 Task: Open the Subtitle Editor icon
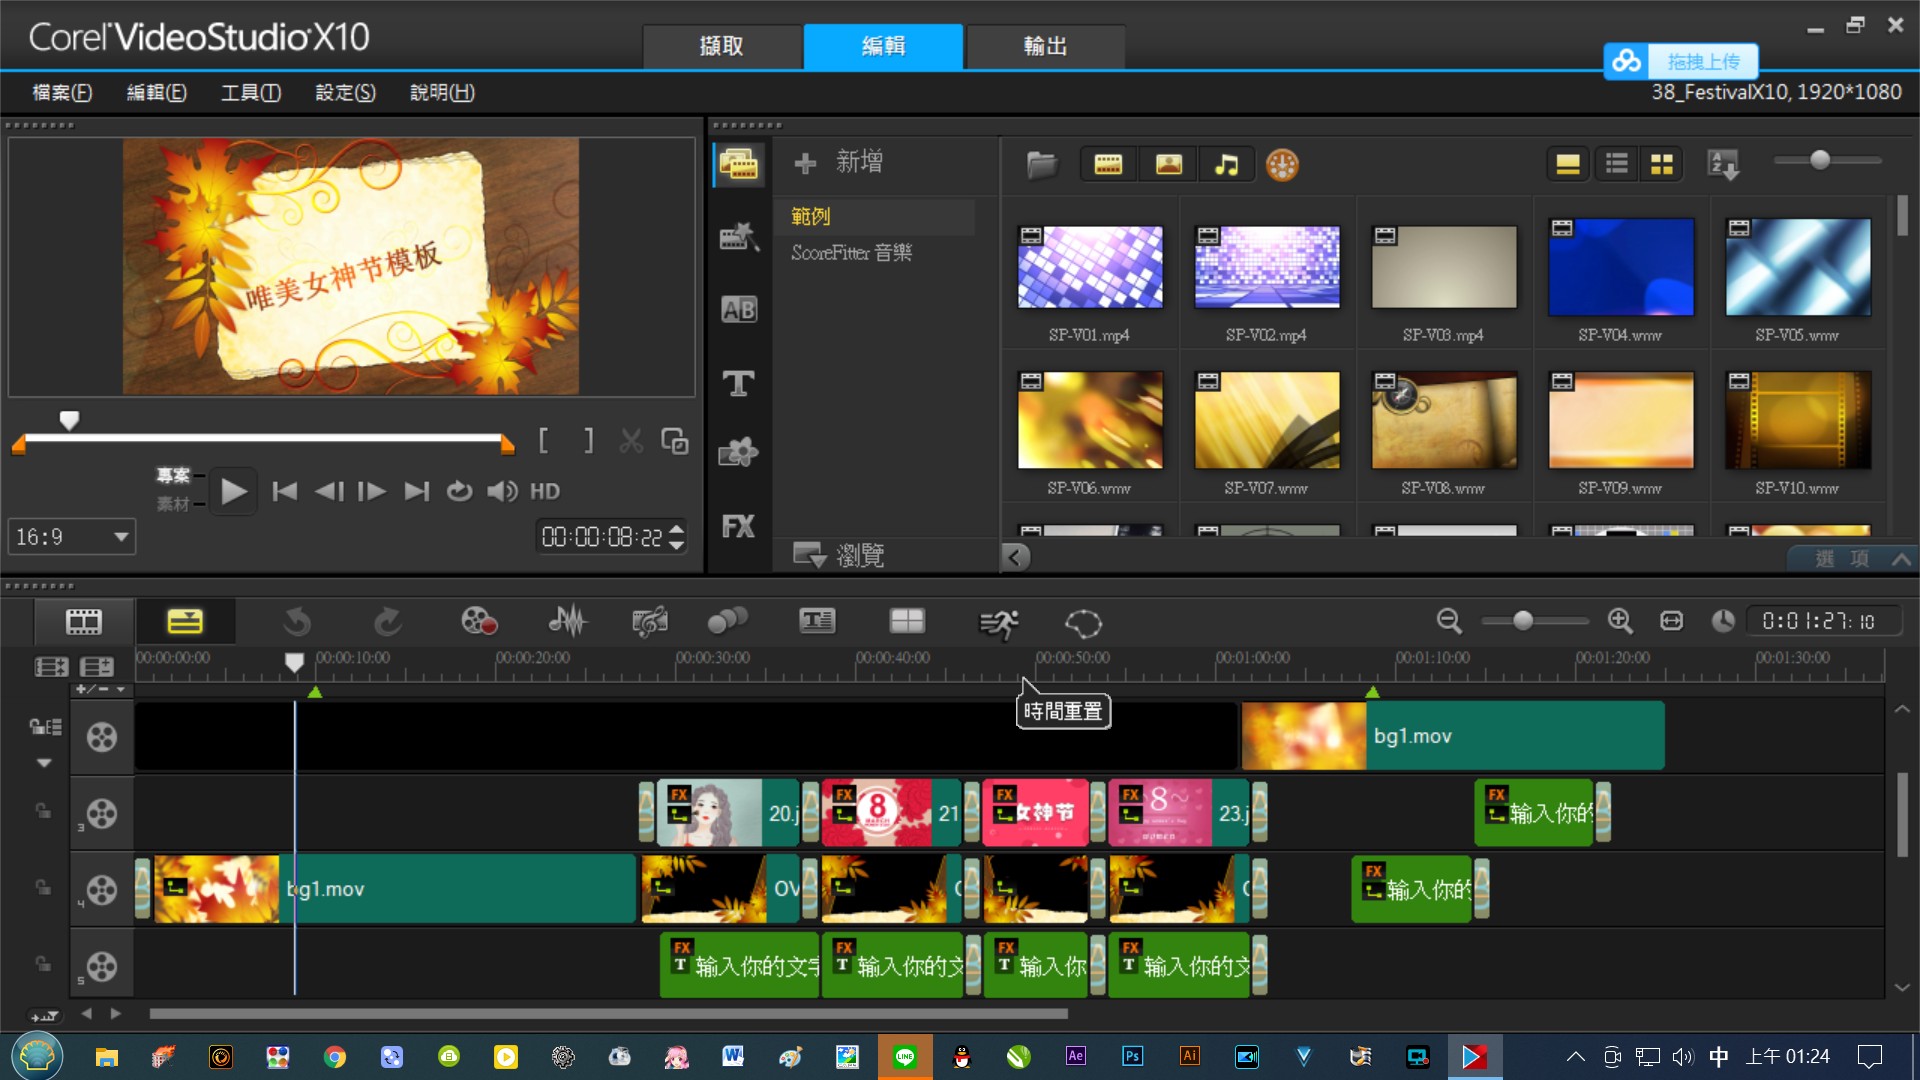click(x=817, y=622)
